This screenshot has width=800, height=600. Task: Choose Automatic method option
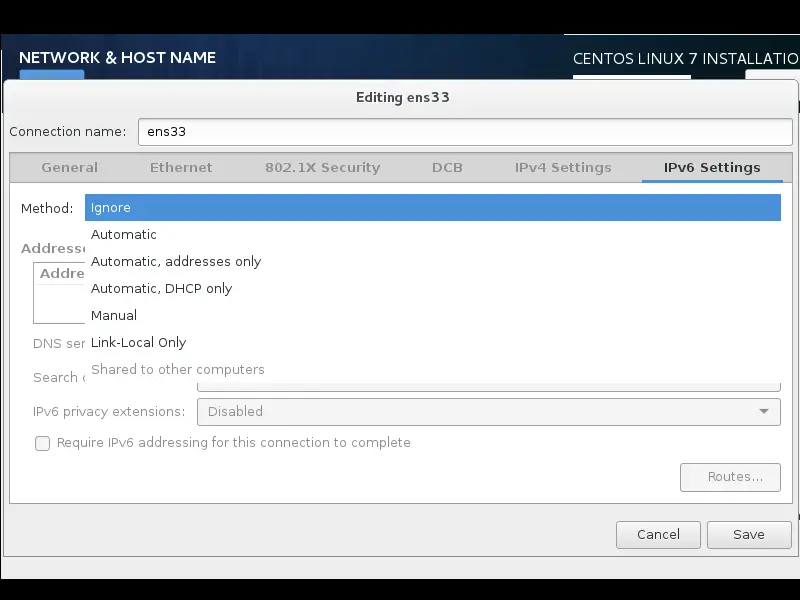(433, 235)
